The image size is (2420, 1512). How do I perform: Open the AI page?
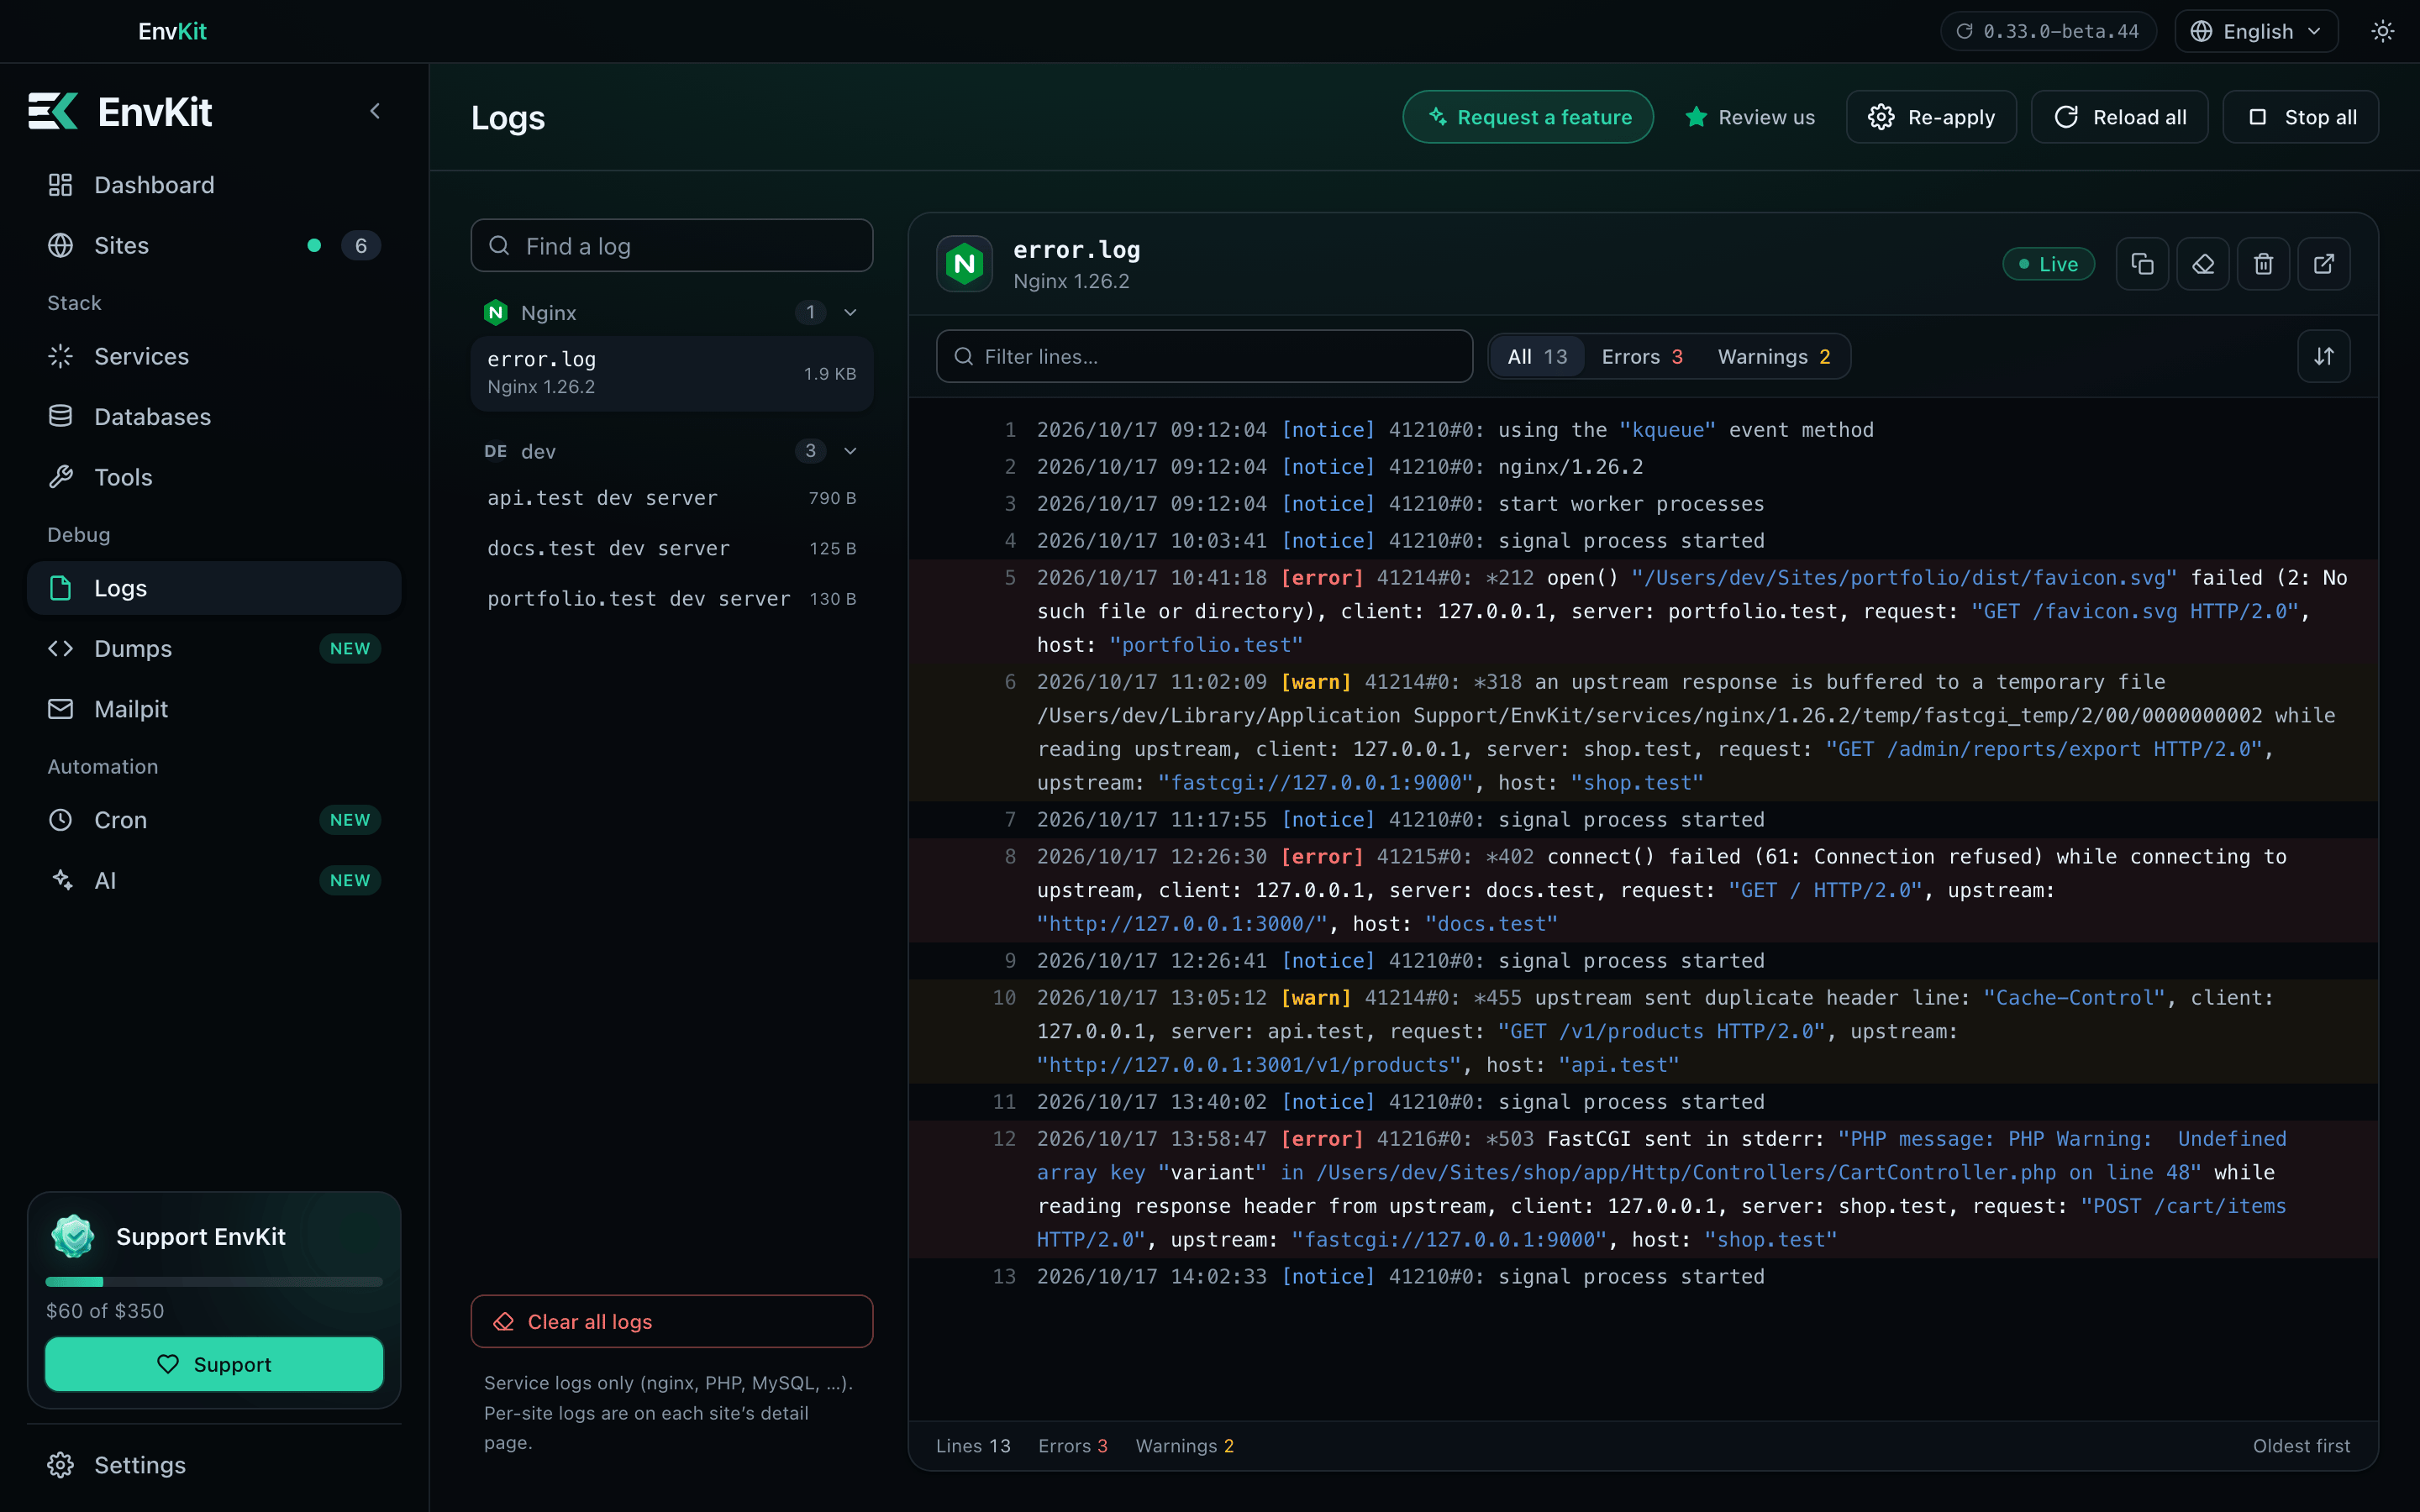point(214,880)
